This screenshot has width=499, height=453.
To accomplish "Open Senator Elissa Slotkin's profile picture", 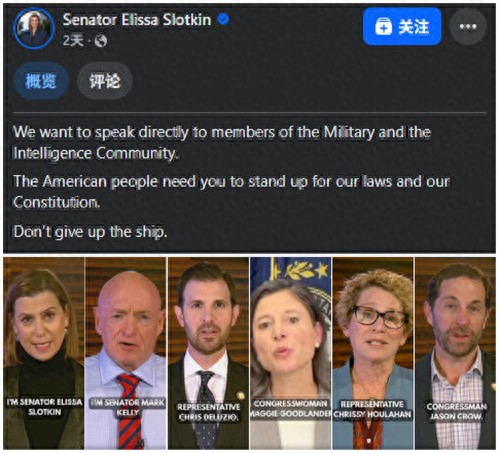I will pos(34,28).
